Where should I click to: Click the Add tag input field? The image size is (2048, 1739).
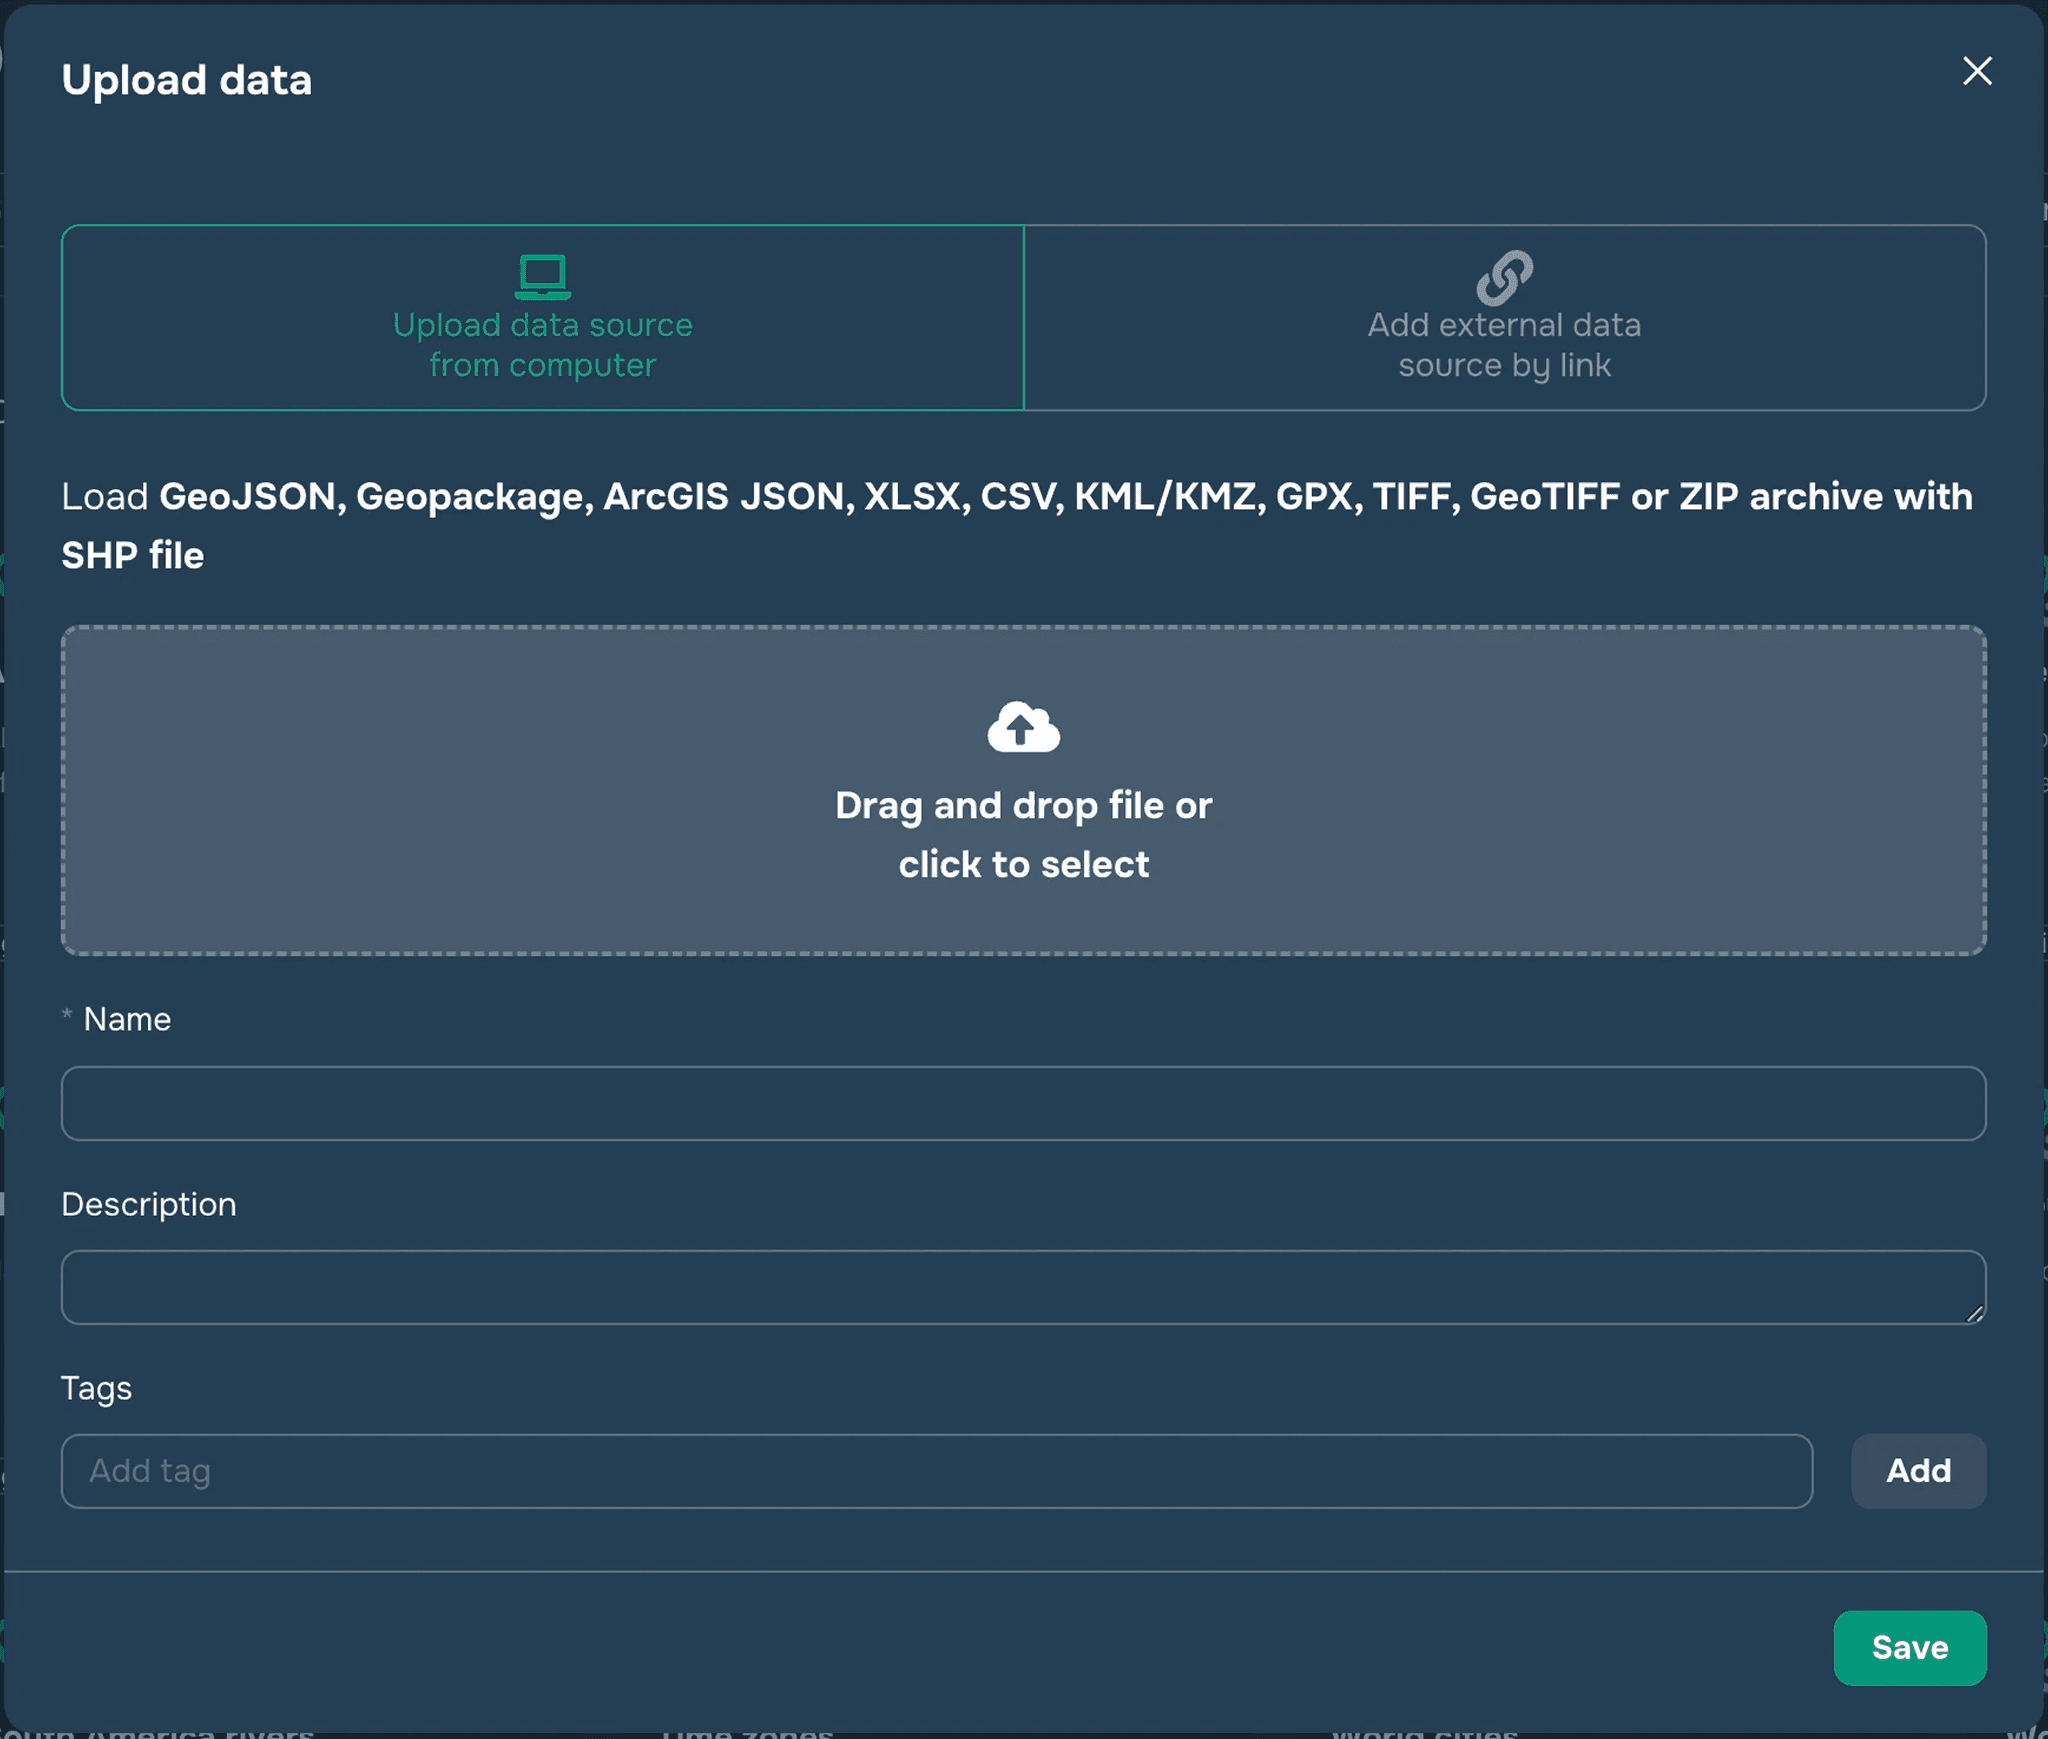936,1471
